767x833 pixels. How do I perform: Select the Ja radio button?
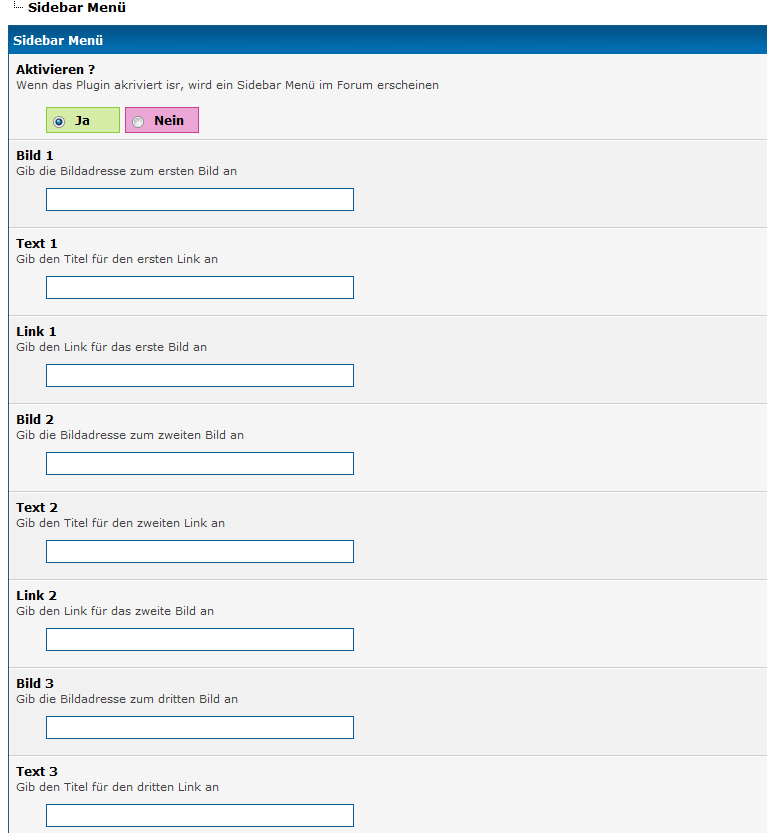(59, 122)
